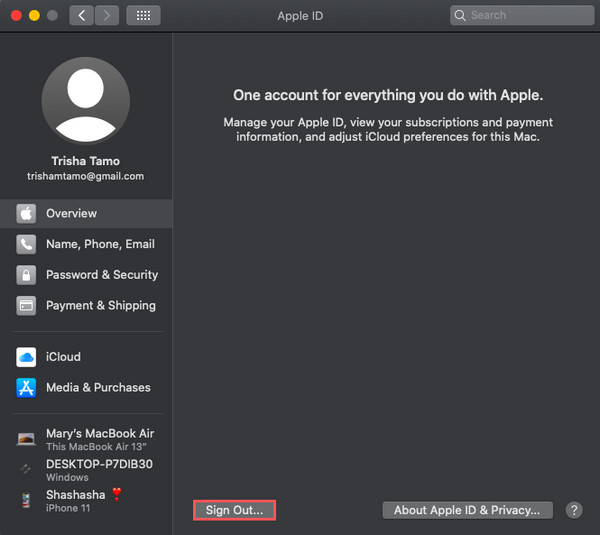Click the iCloud cloud icon
Viewport: 600px width, 535px height.
pyautogui.click(x=26, y=357)
